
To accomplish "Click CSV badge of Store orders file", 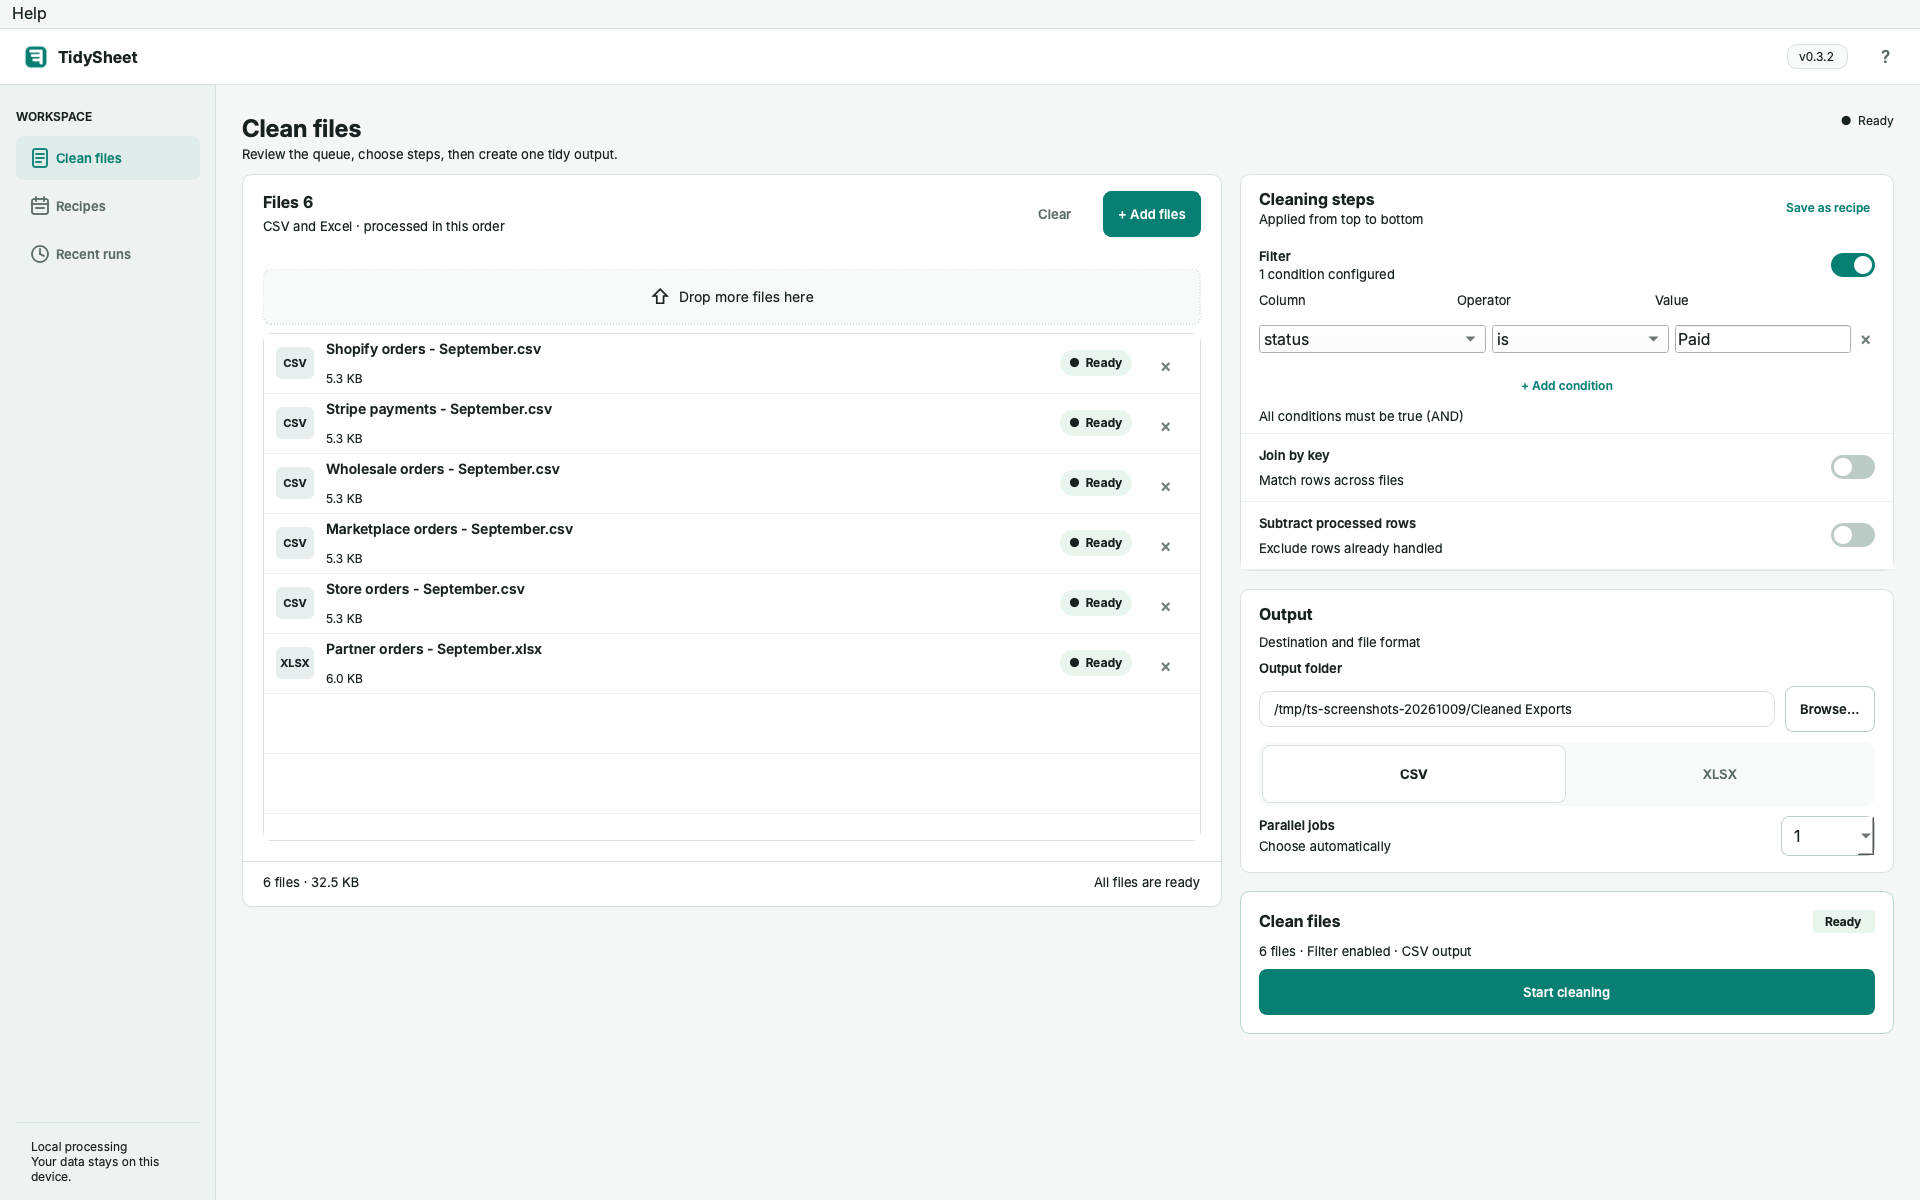I will [295, 603].
